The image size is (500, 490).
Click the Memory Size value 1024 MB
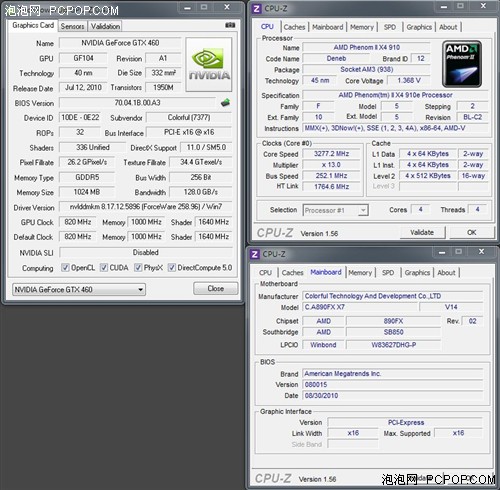click(x=87, y=192)
